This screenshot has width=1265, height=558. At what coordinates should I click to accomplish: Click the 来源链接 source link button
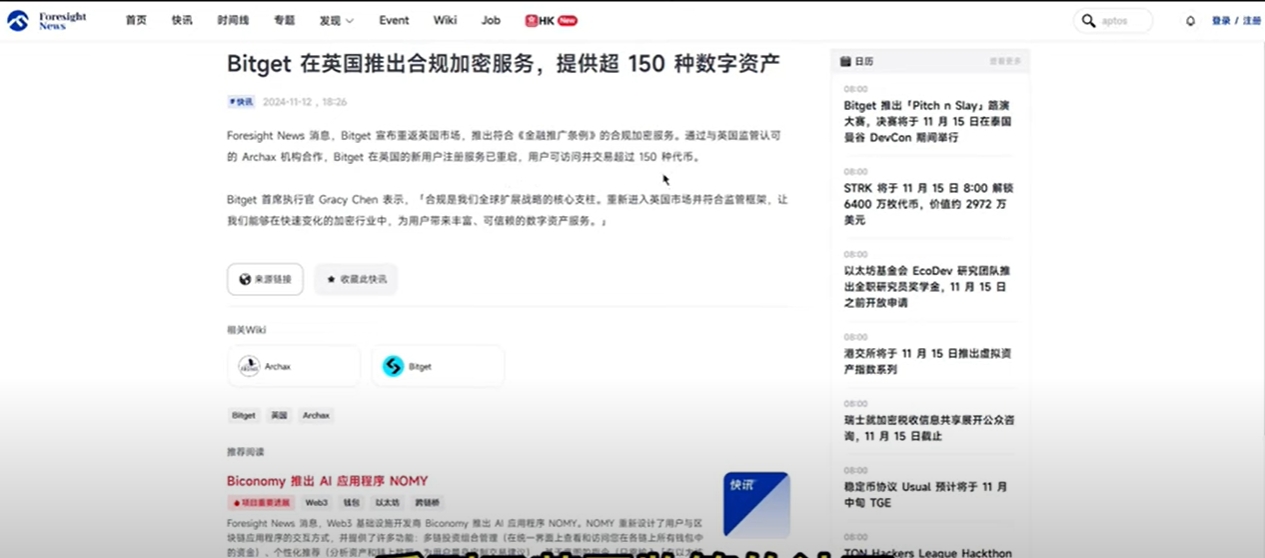click(265, 279)
